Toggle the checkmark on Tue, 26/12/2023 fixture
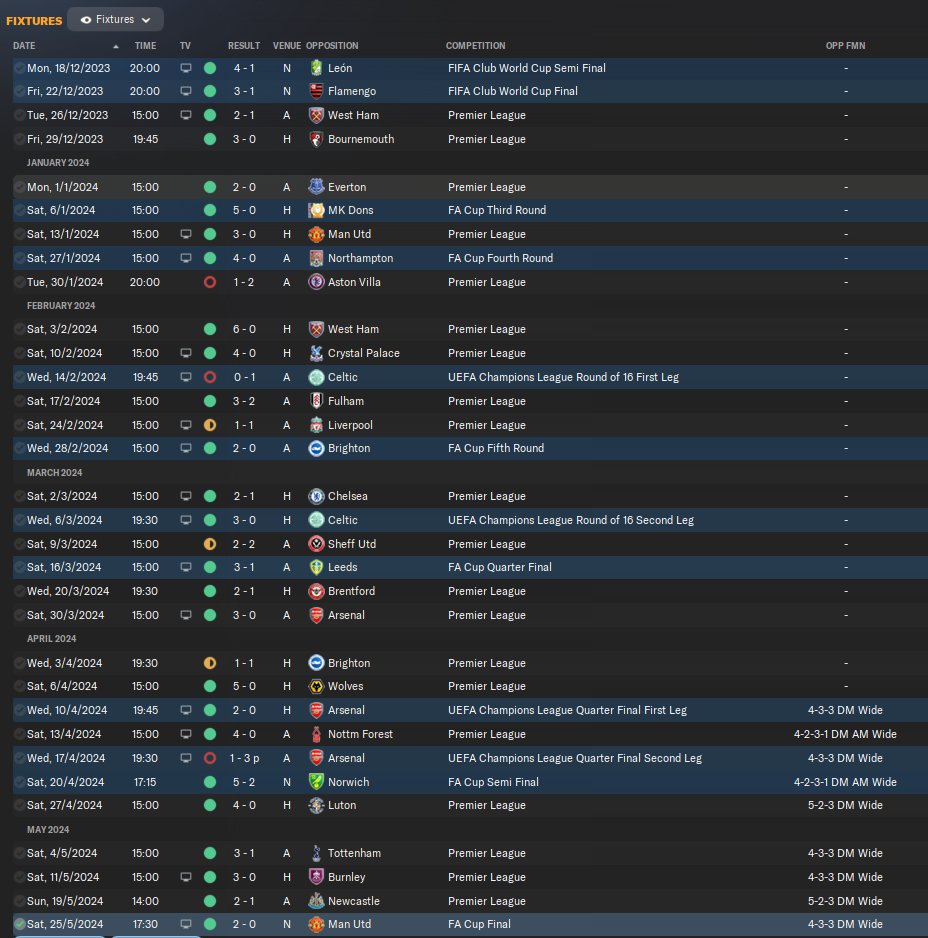The width and height of the screenshot is (928, 938). click(x=20, y=115)
